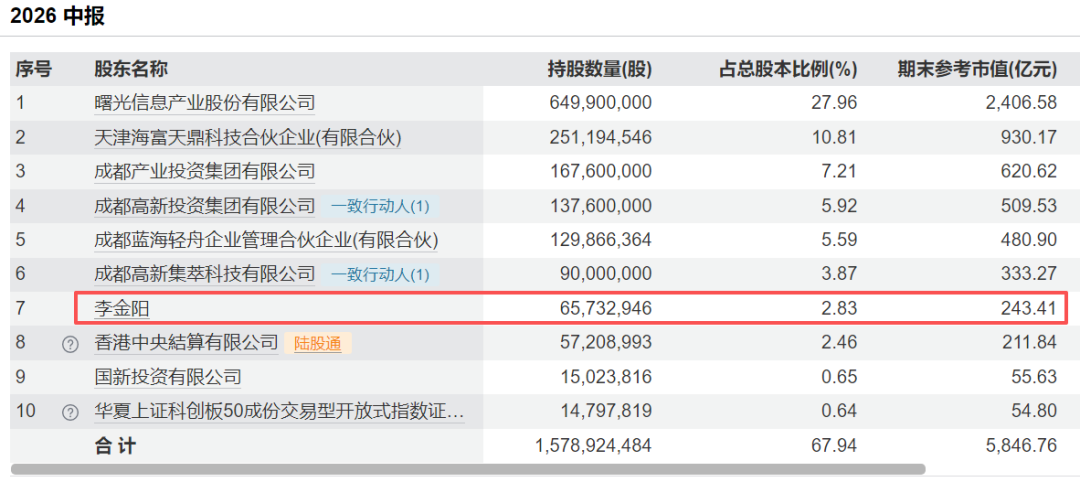Viewport: 1080px width, 482px height.
Task: Select share count 129,866,364
Action: click(601, 240)
